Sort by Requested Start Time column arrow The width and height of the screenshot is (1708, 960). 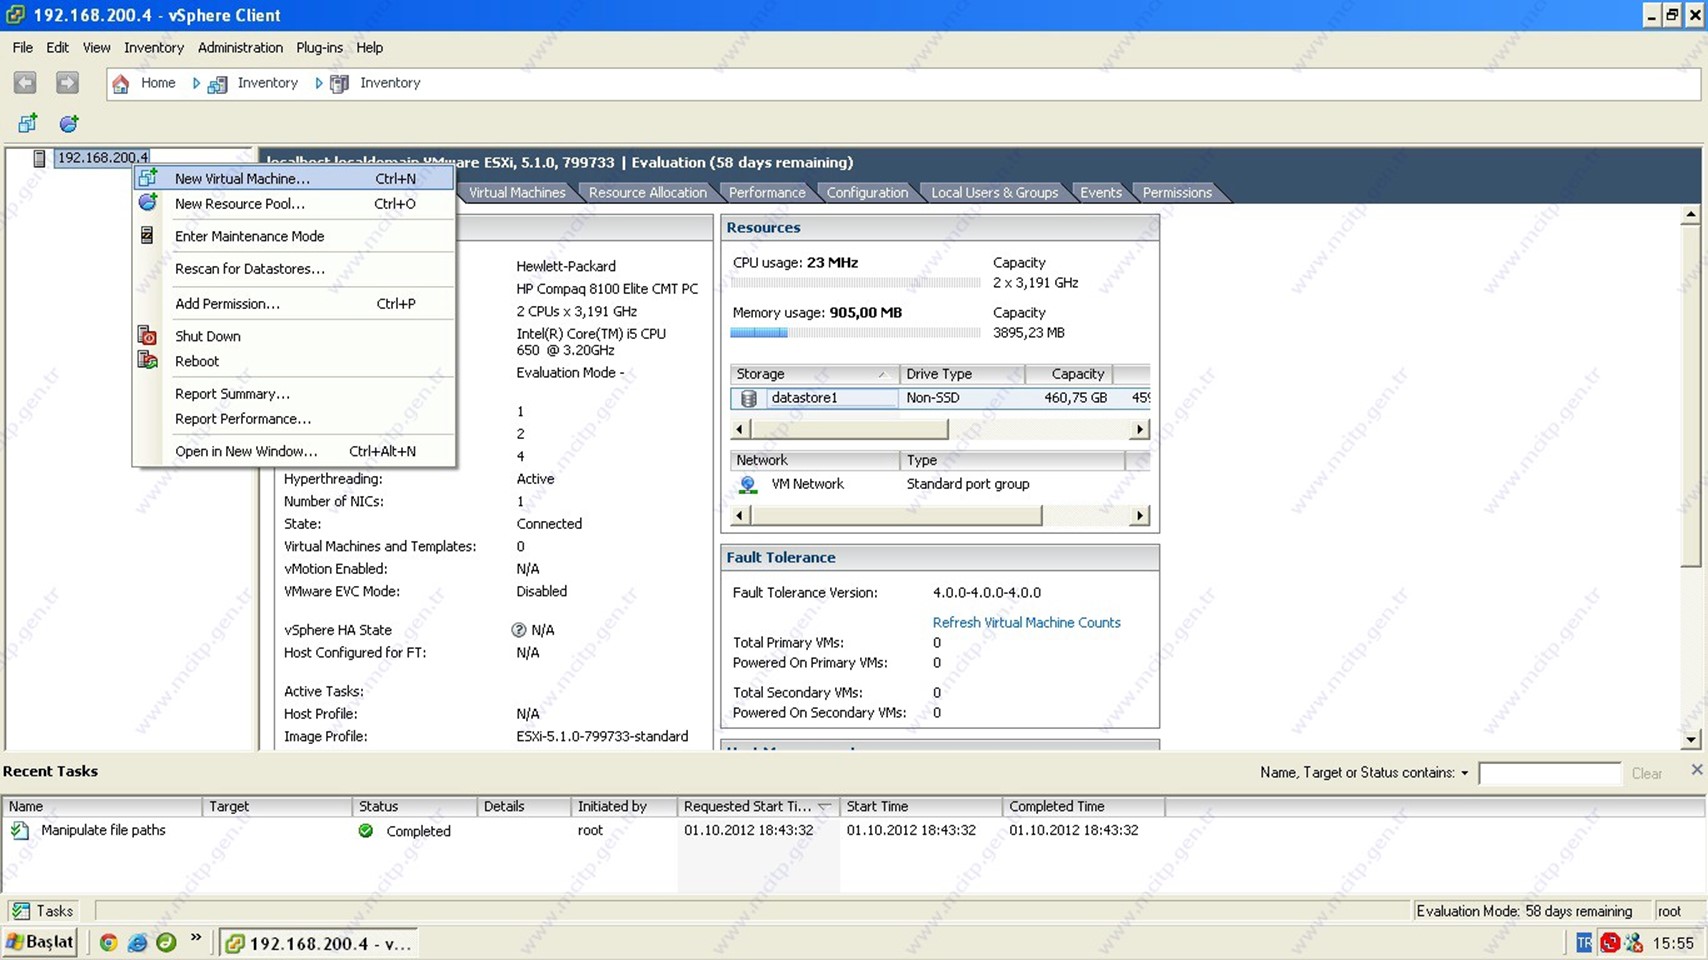point(824,807)
